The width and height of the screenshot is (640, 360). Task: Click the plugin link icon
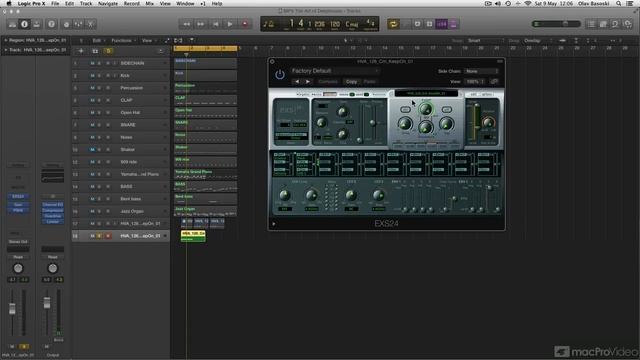[494, 82]
